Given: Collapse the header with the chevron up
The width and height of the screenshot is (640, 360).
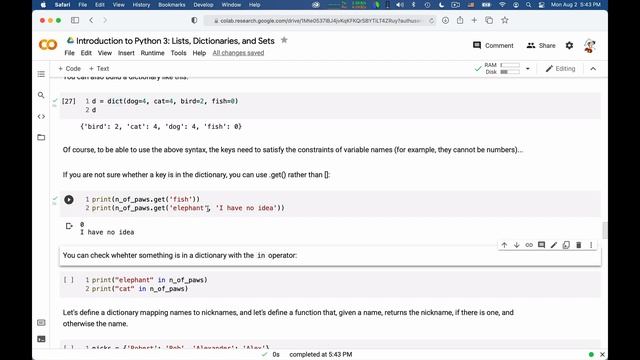Looking at the screenshot, I should 593,69.
